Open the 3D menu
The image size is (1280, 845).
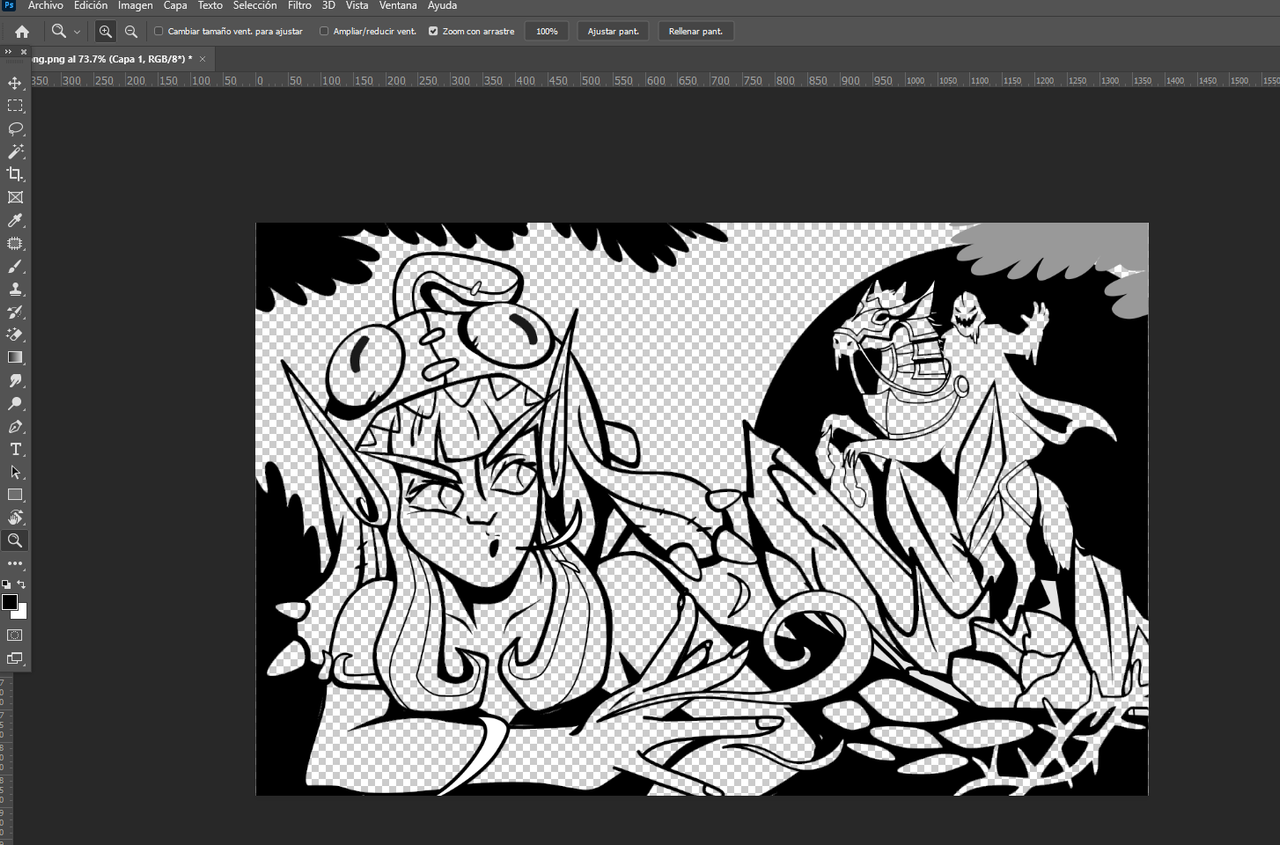coord(328,5)
